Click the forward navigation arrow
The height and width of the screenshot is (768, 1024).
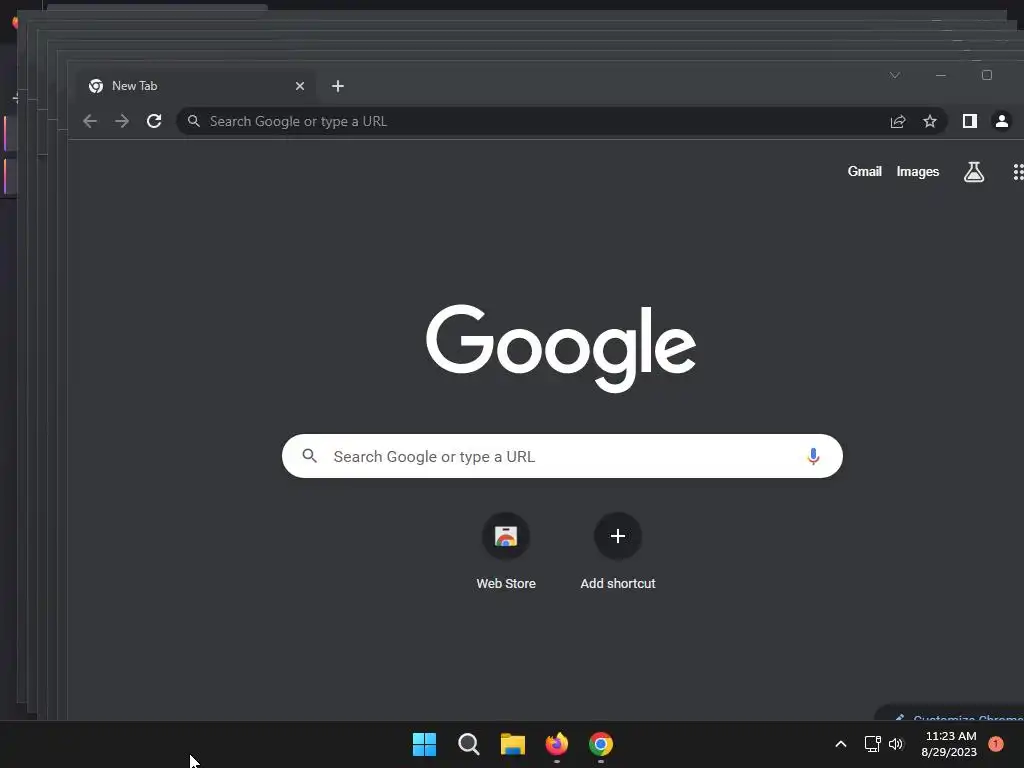(122, 121)
